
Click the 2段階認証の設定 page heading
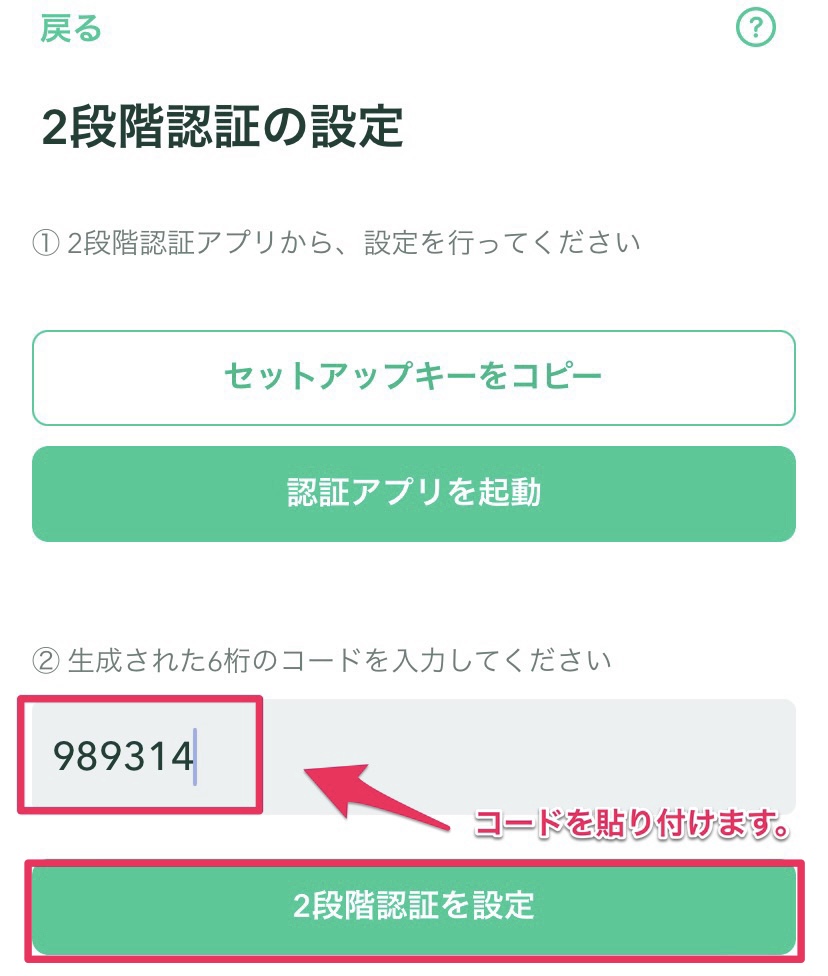coord(222,128)
